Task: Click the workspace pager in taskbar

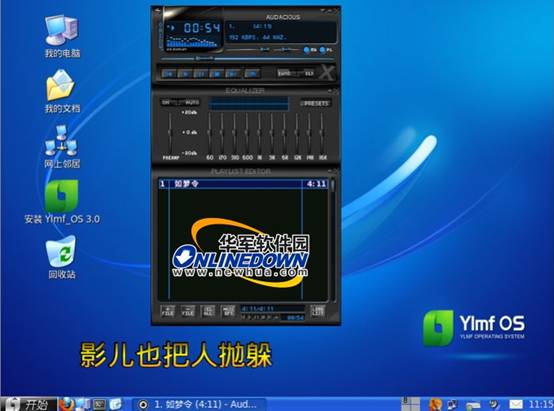Action: pyautogui.click(x=410, y=404)
